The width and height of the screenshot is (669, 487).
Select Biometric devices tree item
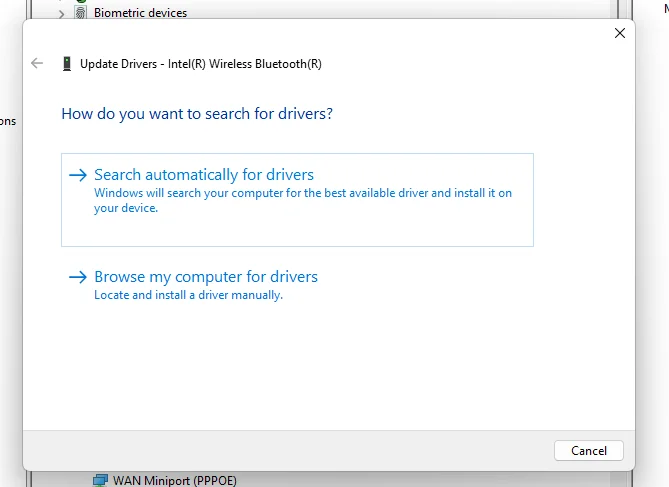pos(140,13)
